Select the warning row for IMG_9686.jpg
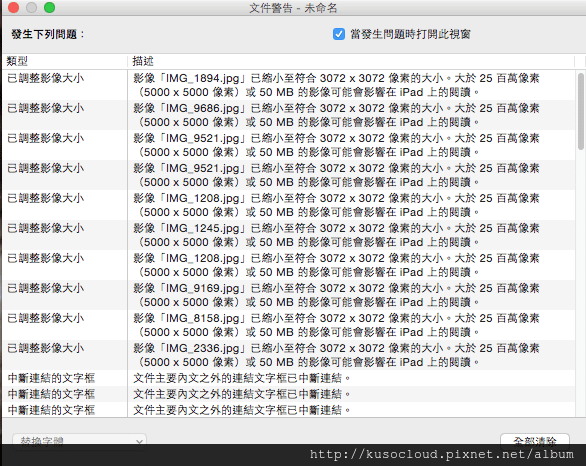This screenshot has height=466, width=586. point(289,115)
